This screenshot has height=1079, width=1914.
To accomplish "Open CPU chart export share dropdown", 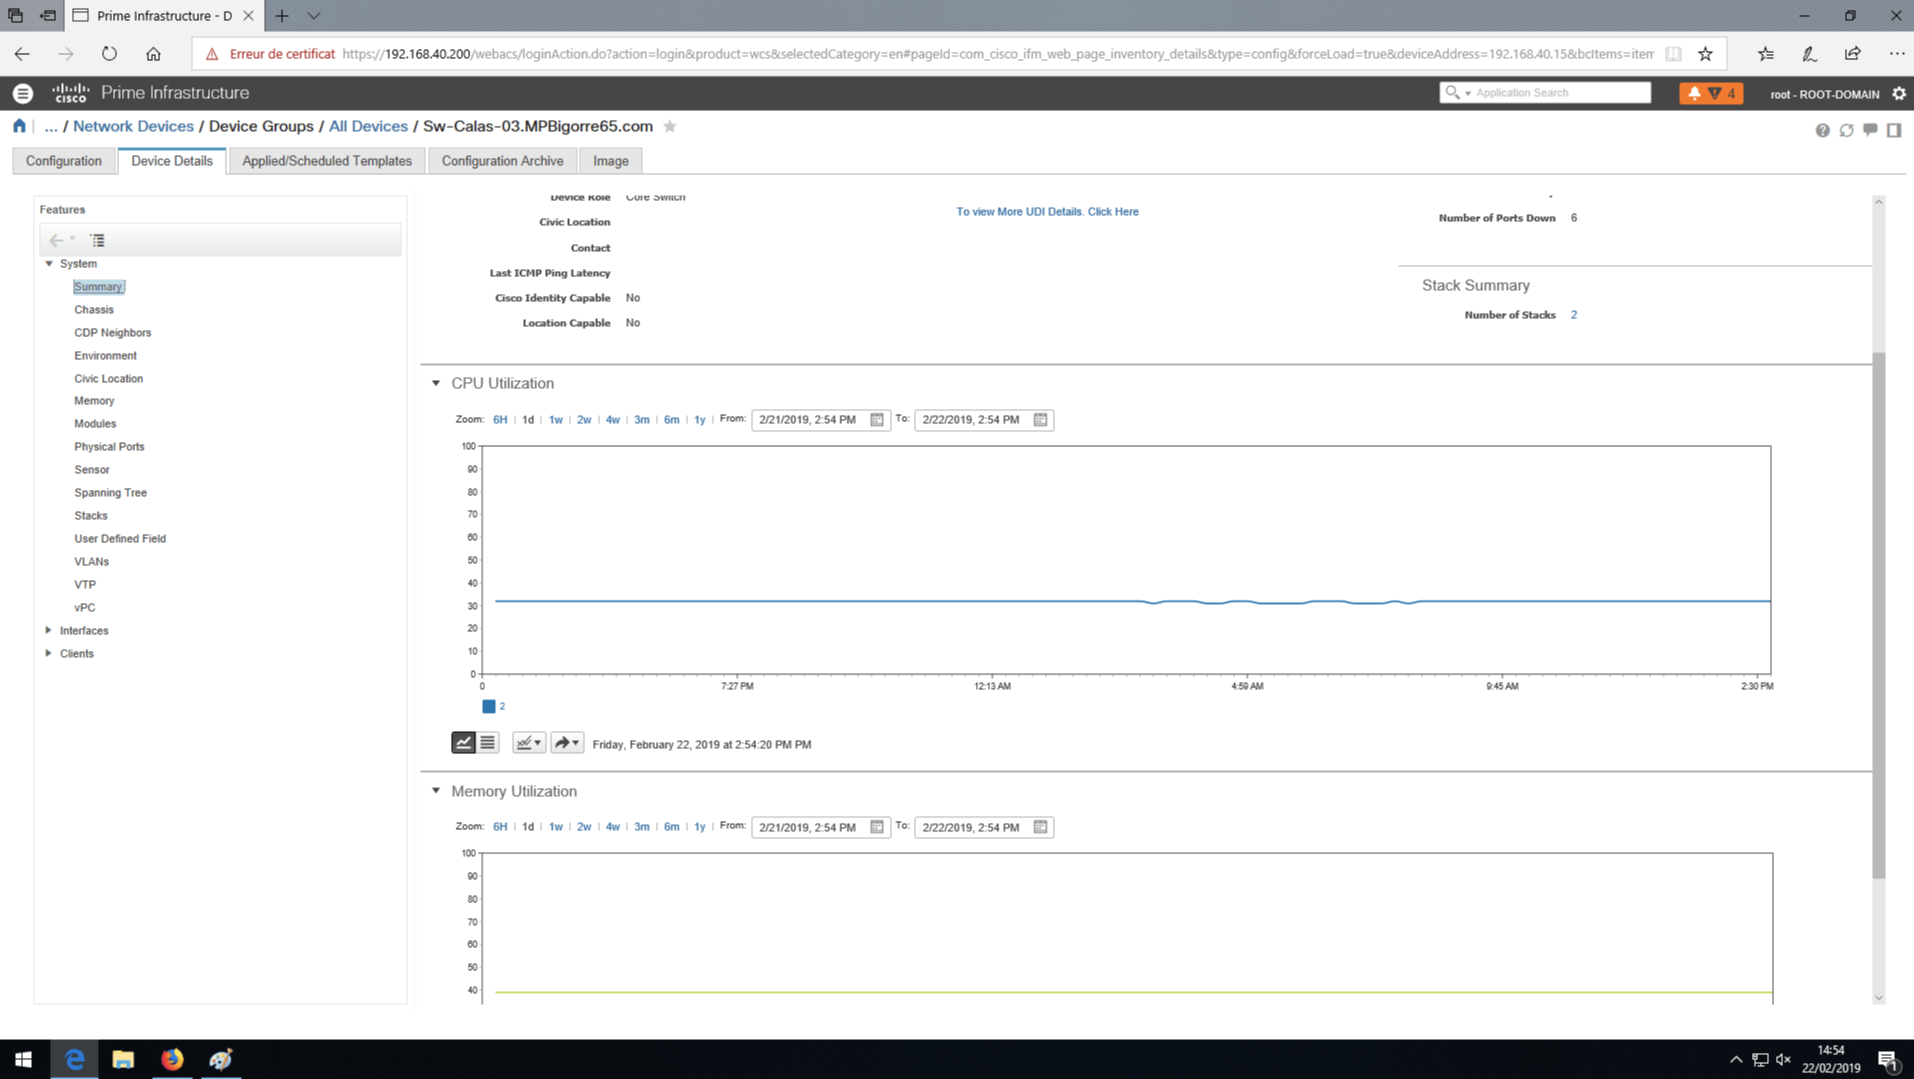I will tap(567, 742).
